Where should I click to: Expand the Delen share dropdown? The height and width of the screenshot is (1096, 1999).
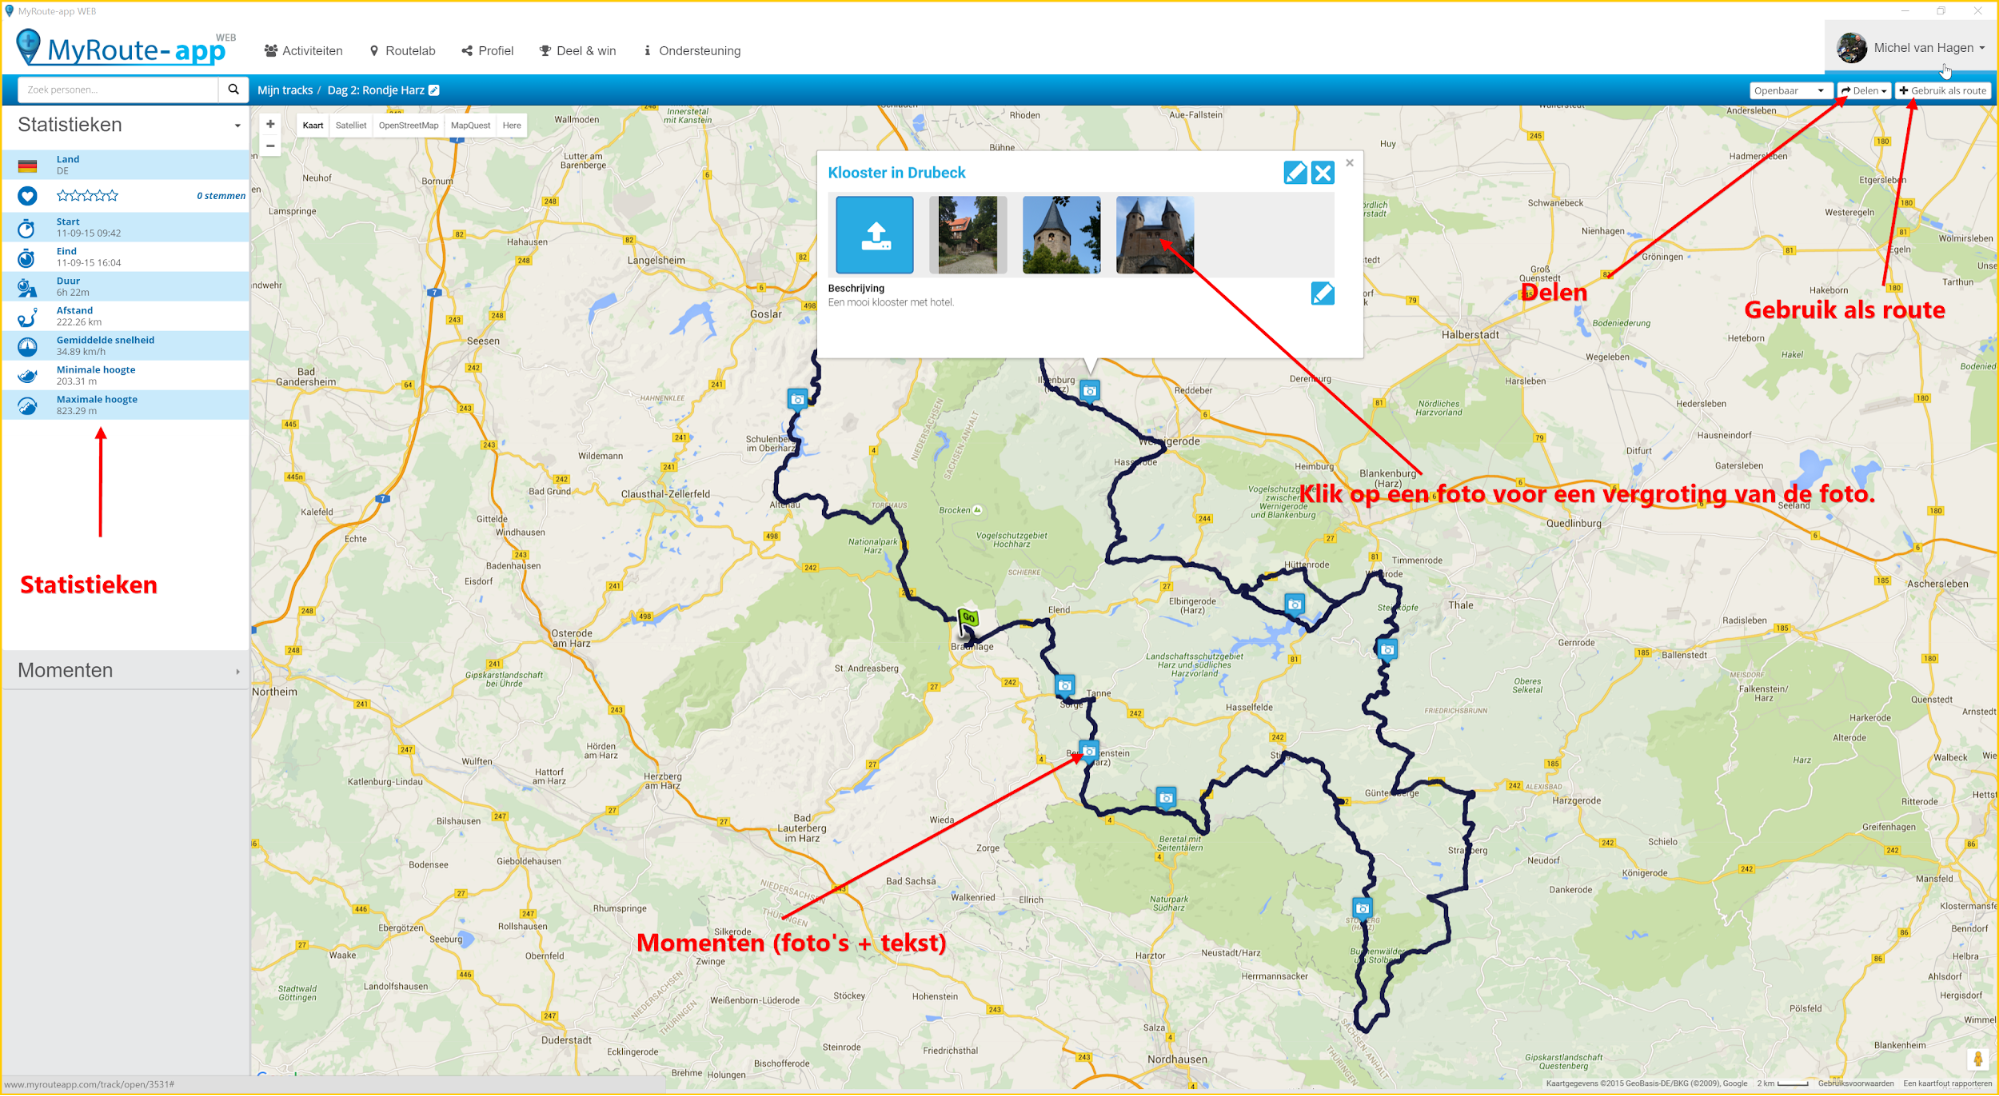coord(1864,91)
